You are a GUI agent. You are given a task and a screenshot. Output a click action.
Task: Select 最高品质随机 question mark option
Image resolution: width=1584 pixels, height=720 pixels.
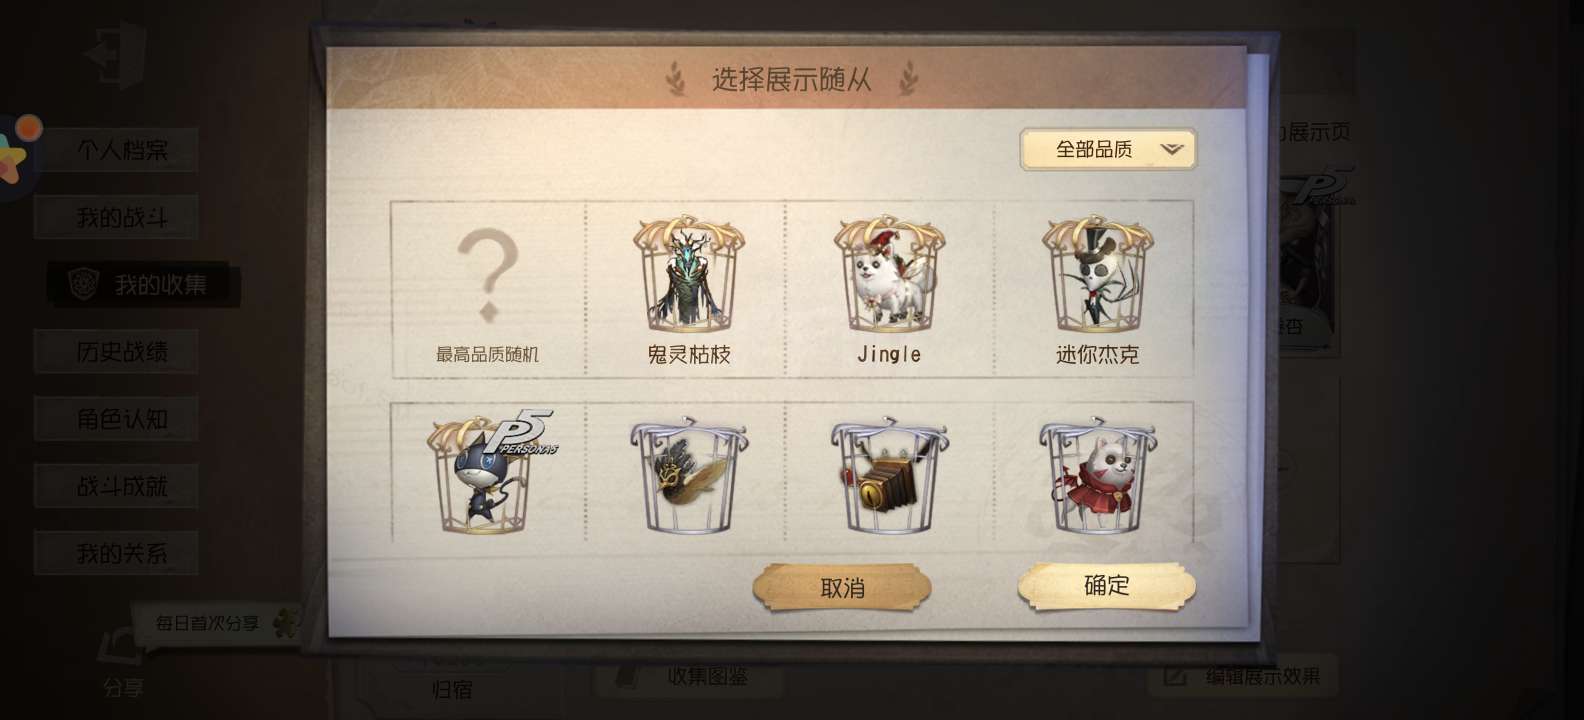(x=487, y=289)
